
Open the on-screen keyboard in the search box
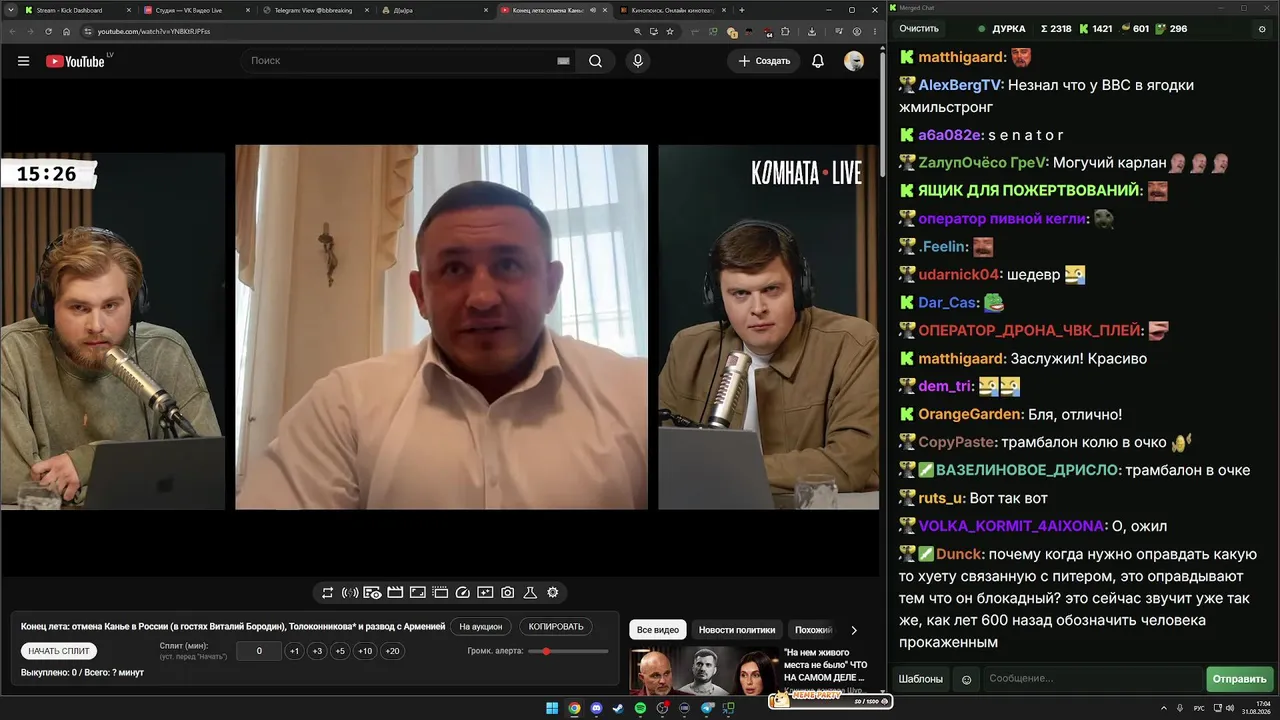pos(563,61)
